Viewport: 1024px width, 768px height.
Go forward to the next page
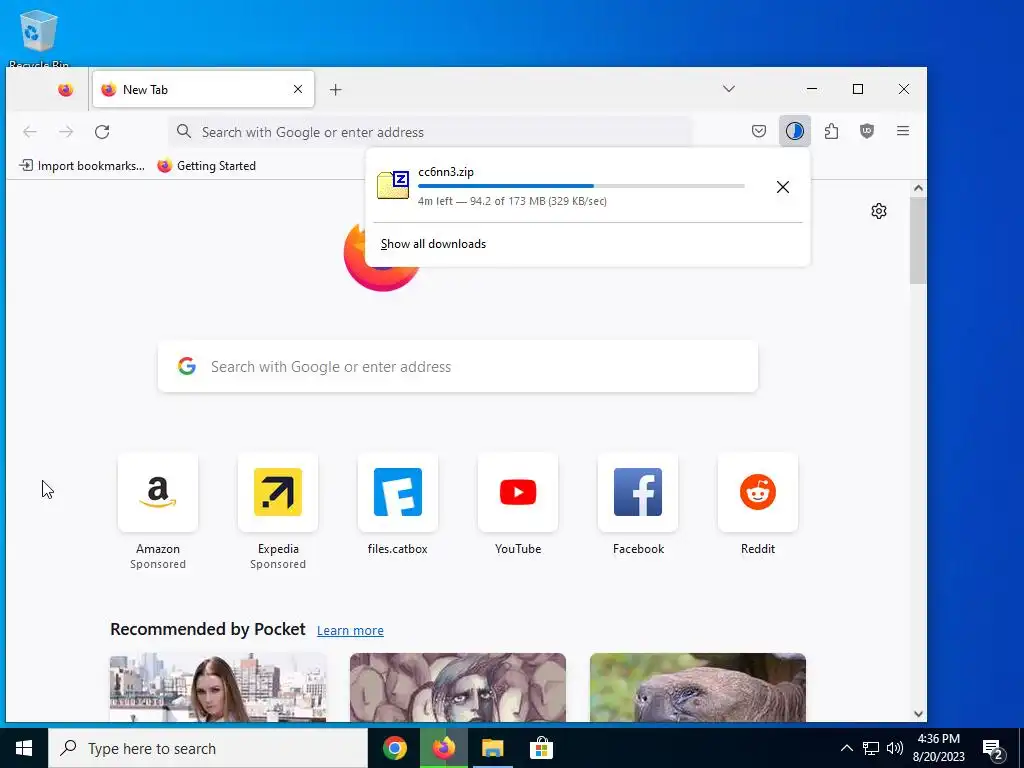pyautogui.click(x=66, y=132)
